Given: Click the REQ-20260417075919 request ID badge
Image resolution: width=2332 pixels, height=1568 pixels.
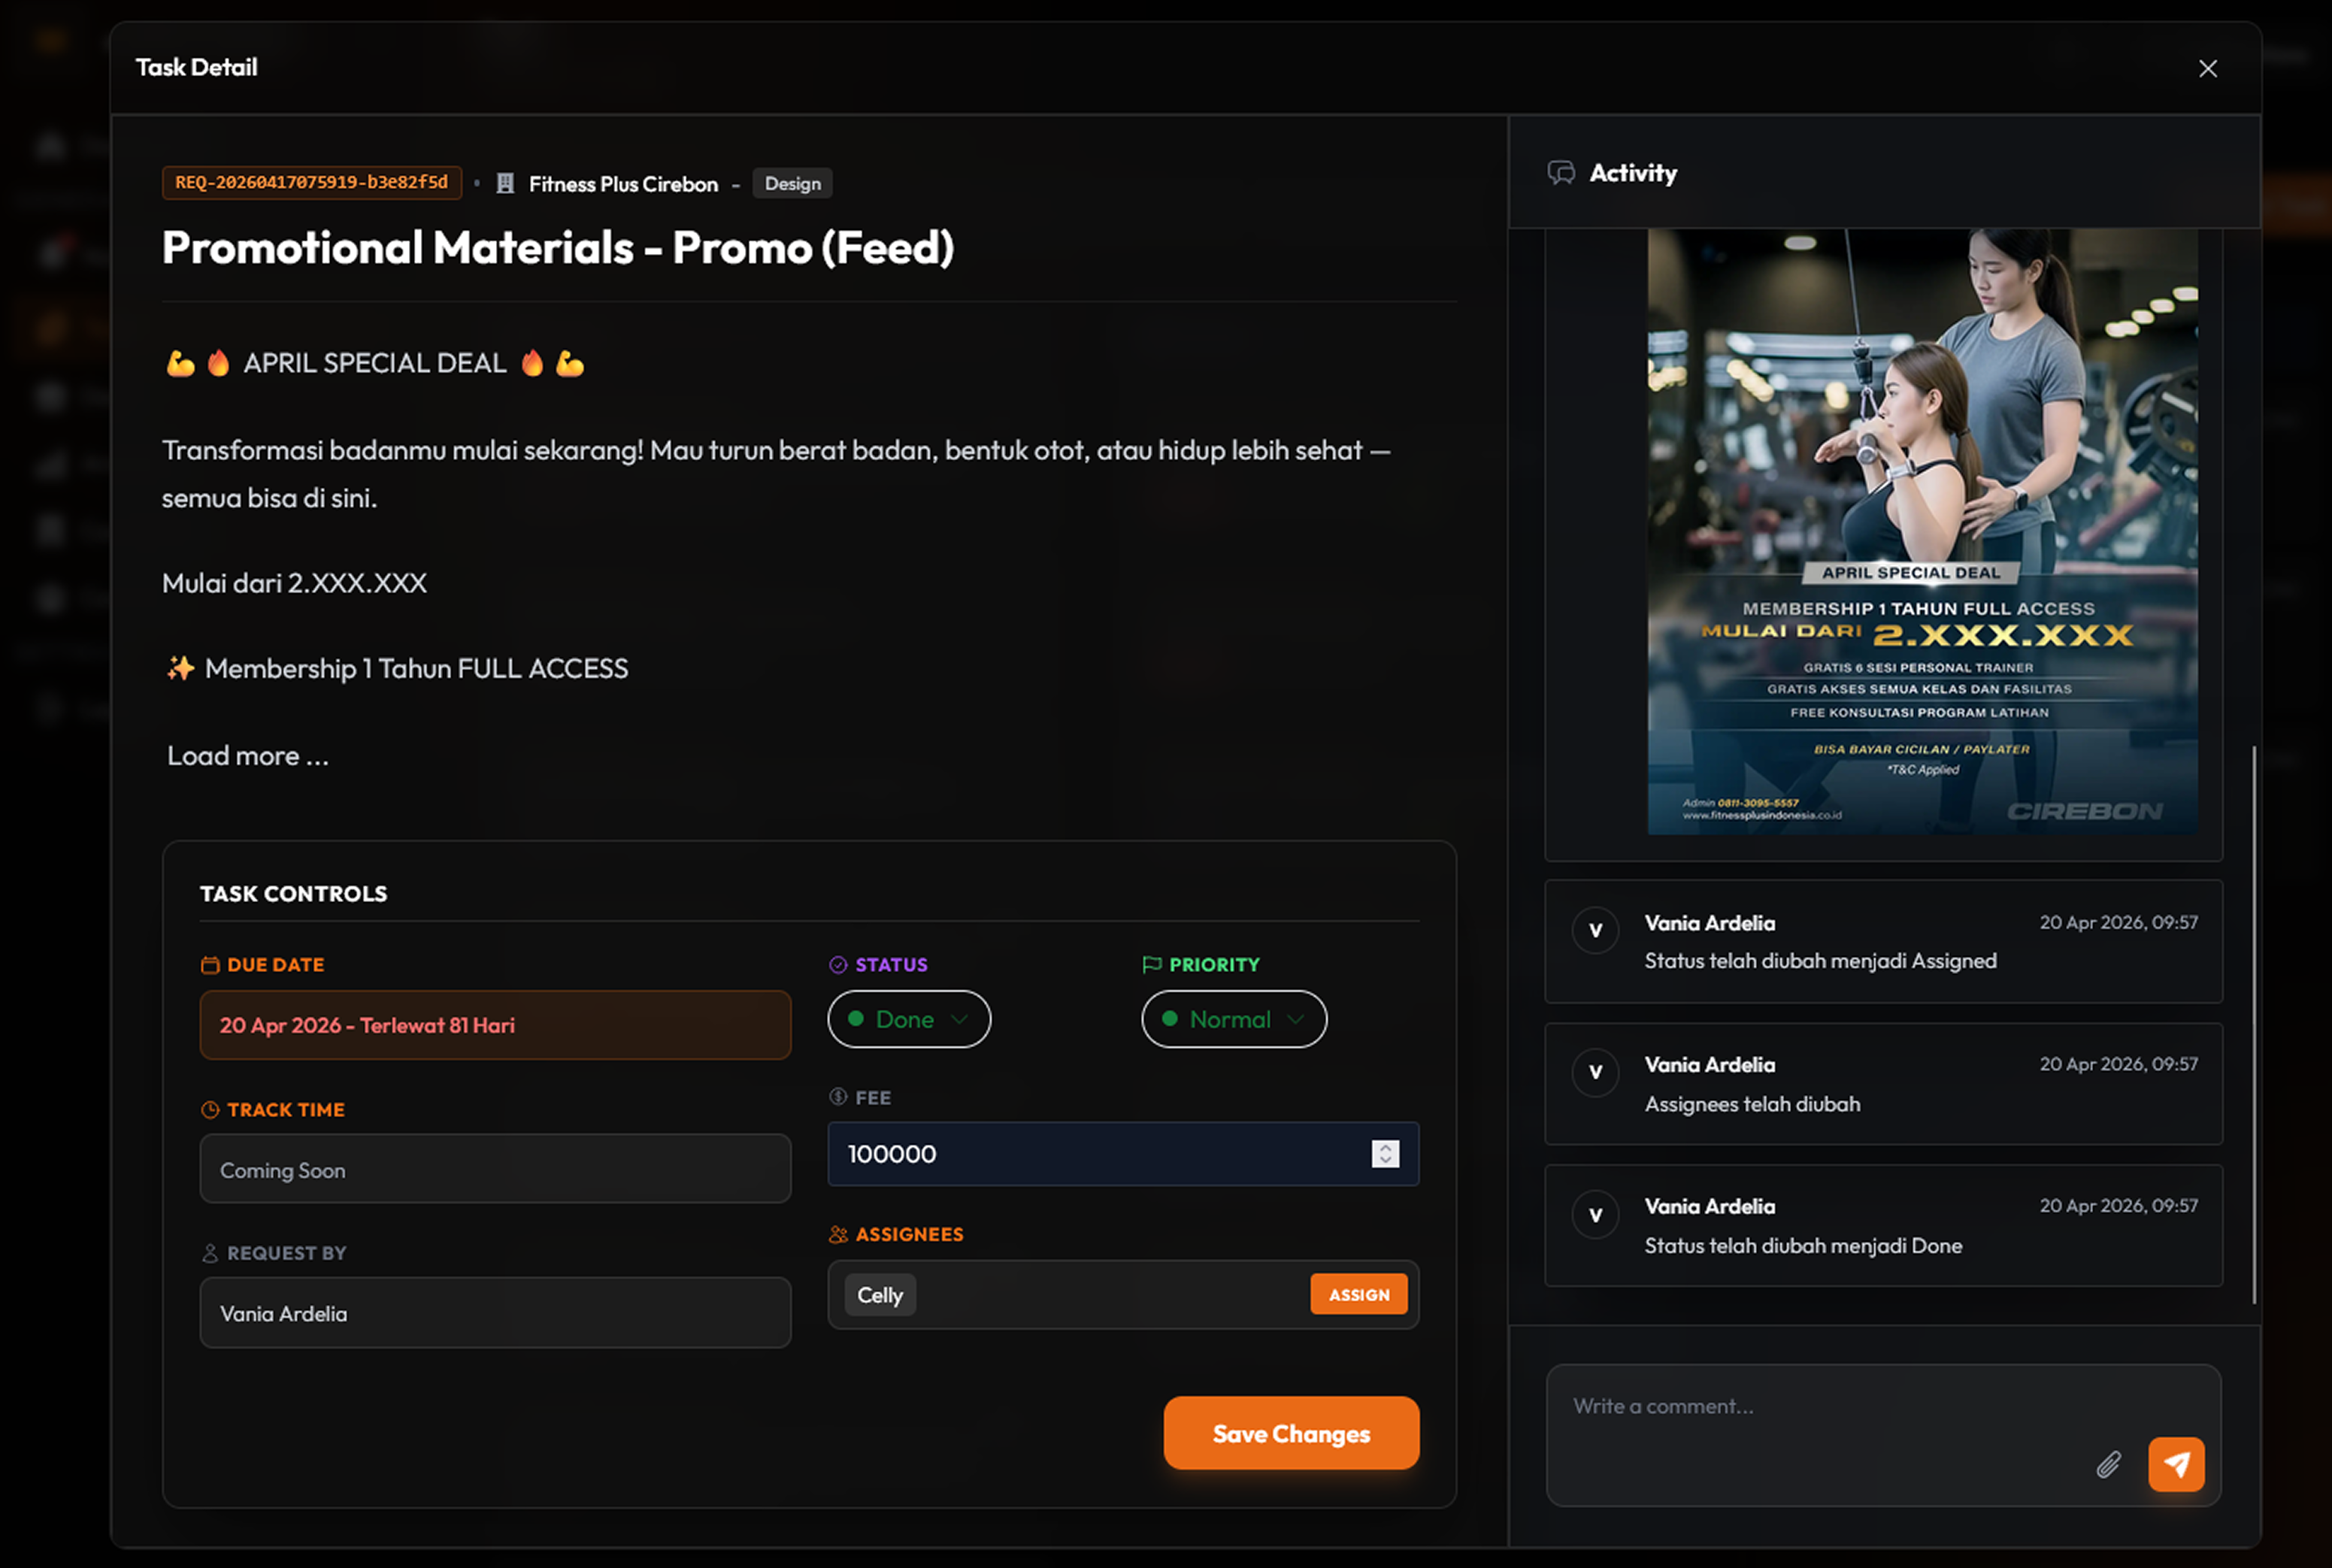Looking at the screenshot, I should (312, 183).
